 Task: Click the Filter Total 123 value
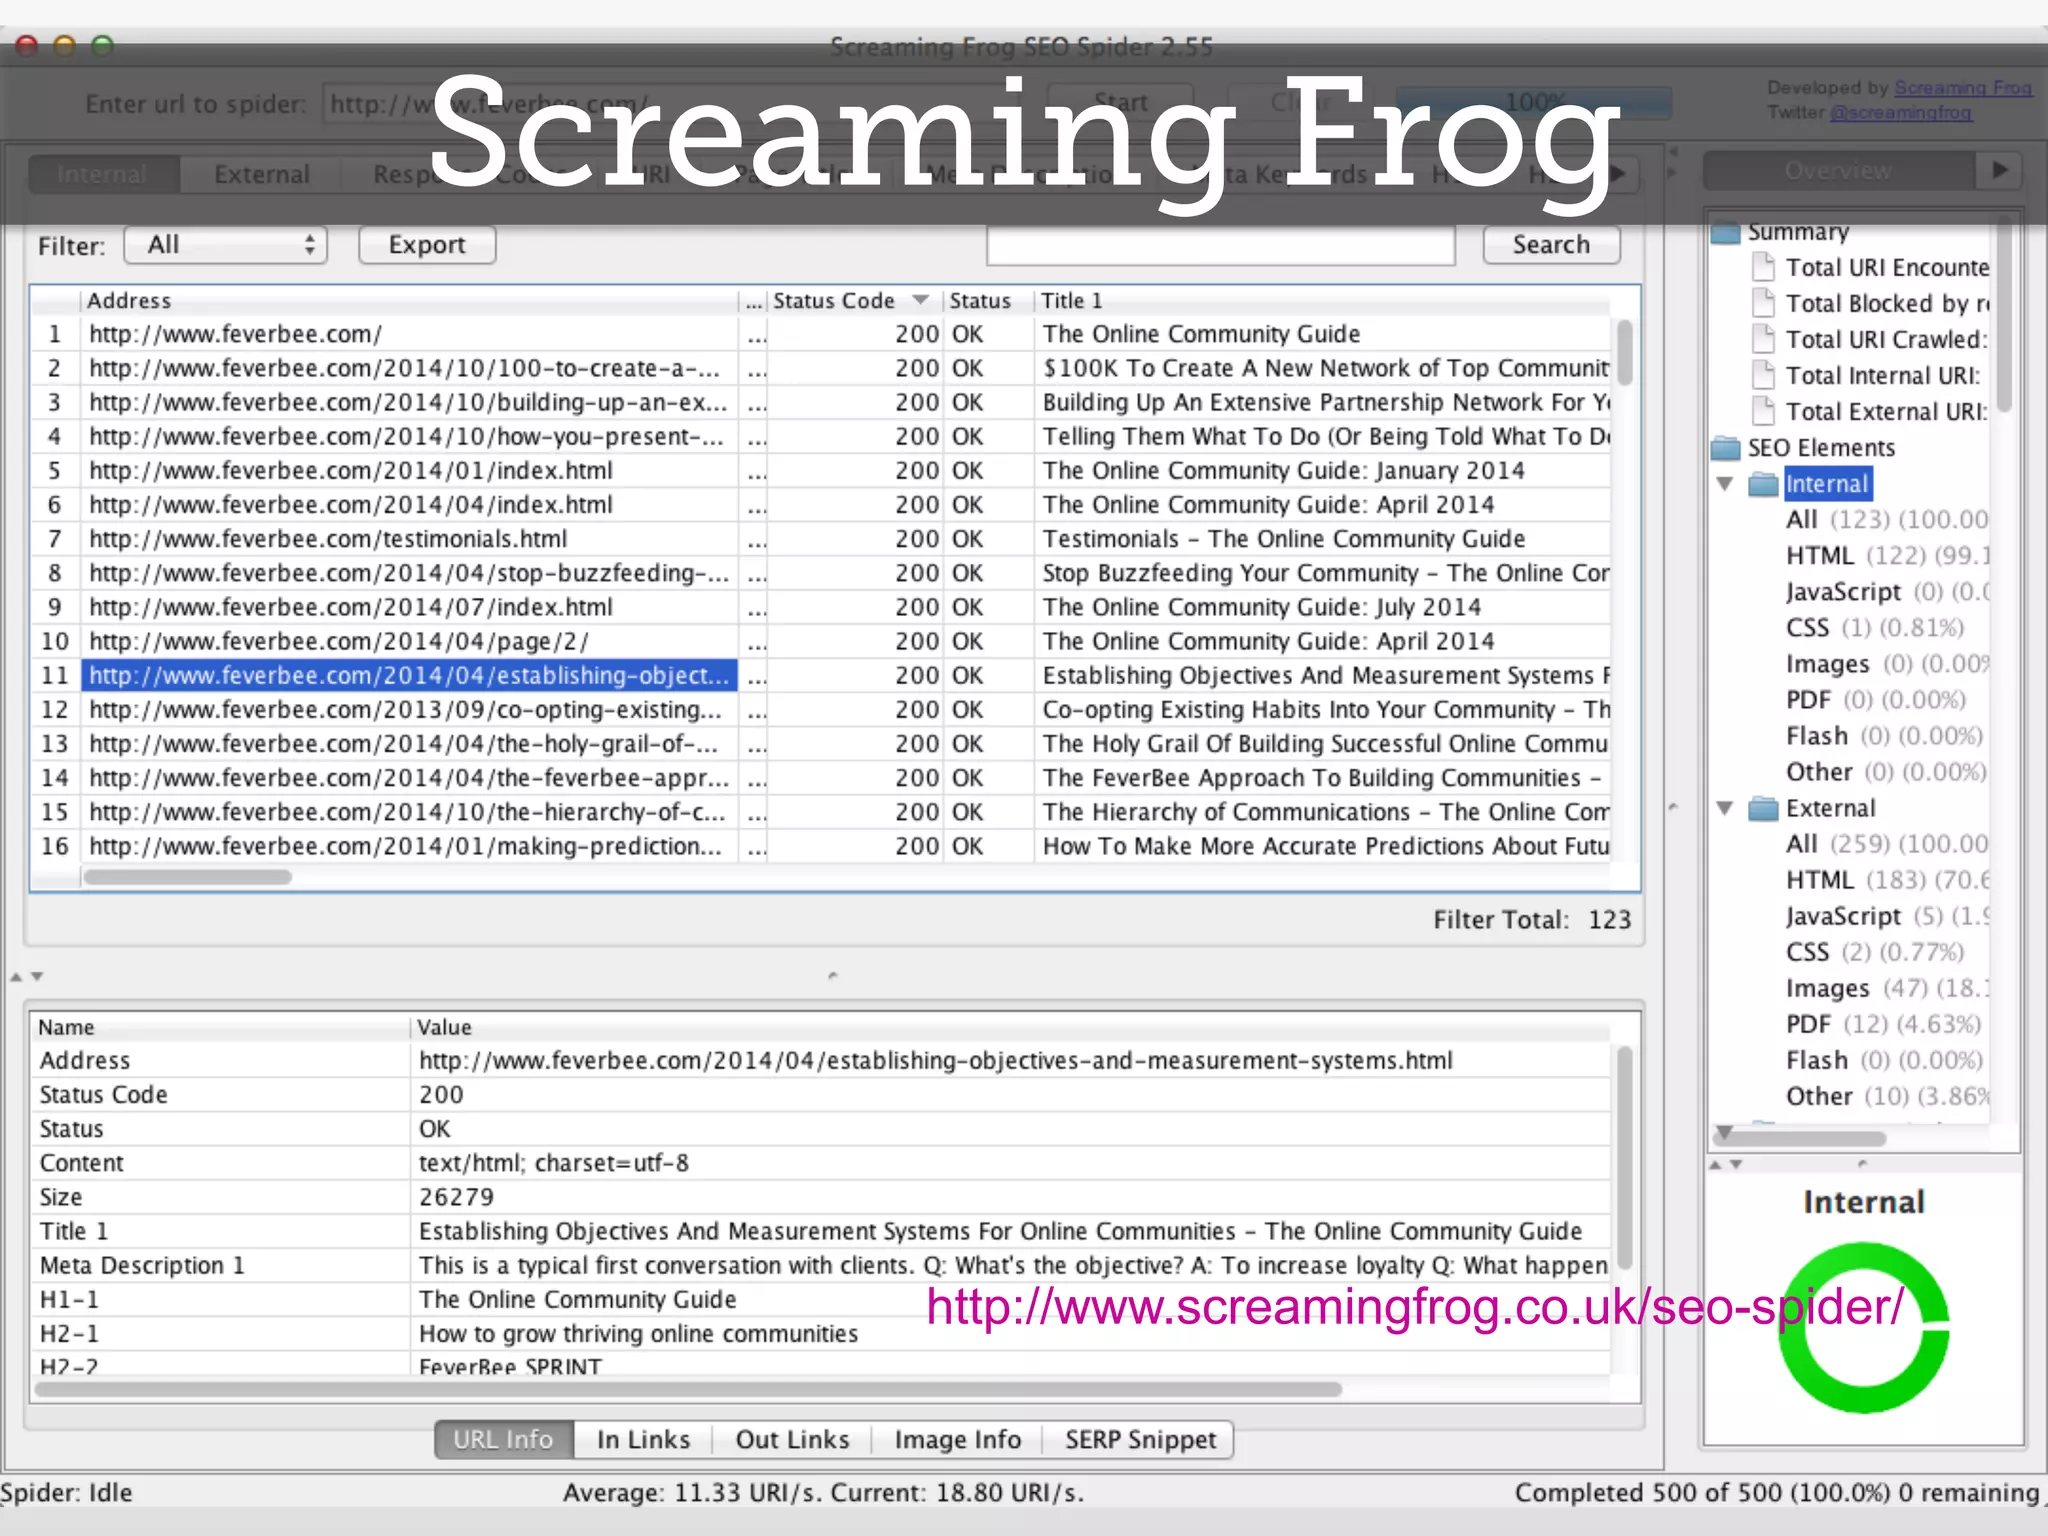click(x=1609, y=920)
